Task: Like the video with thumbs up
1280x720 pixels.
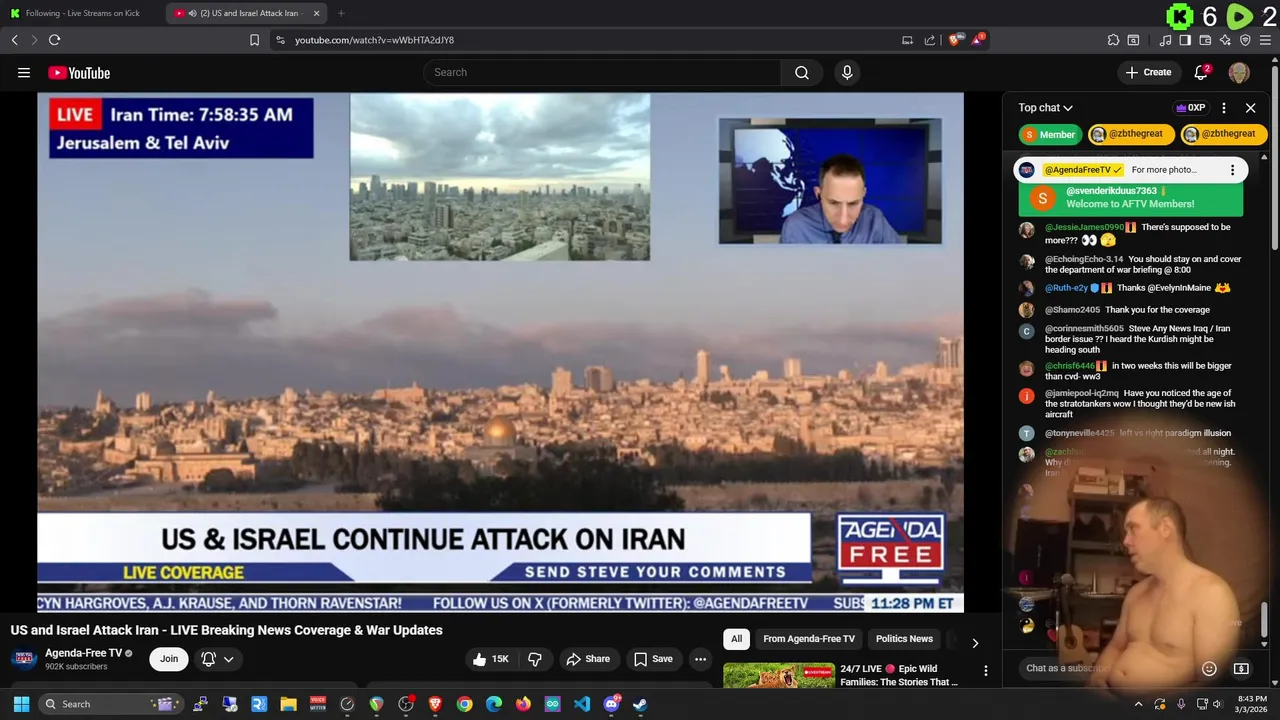Action: click(489, 659)
